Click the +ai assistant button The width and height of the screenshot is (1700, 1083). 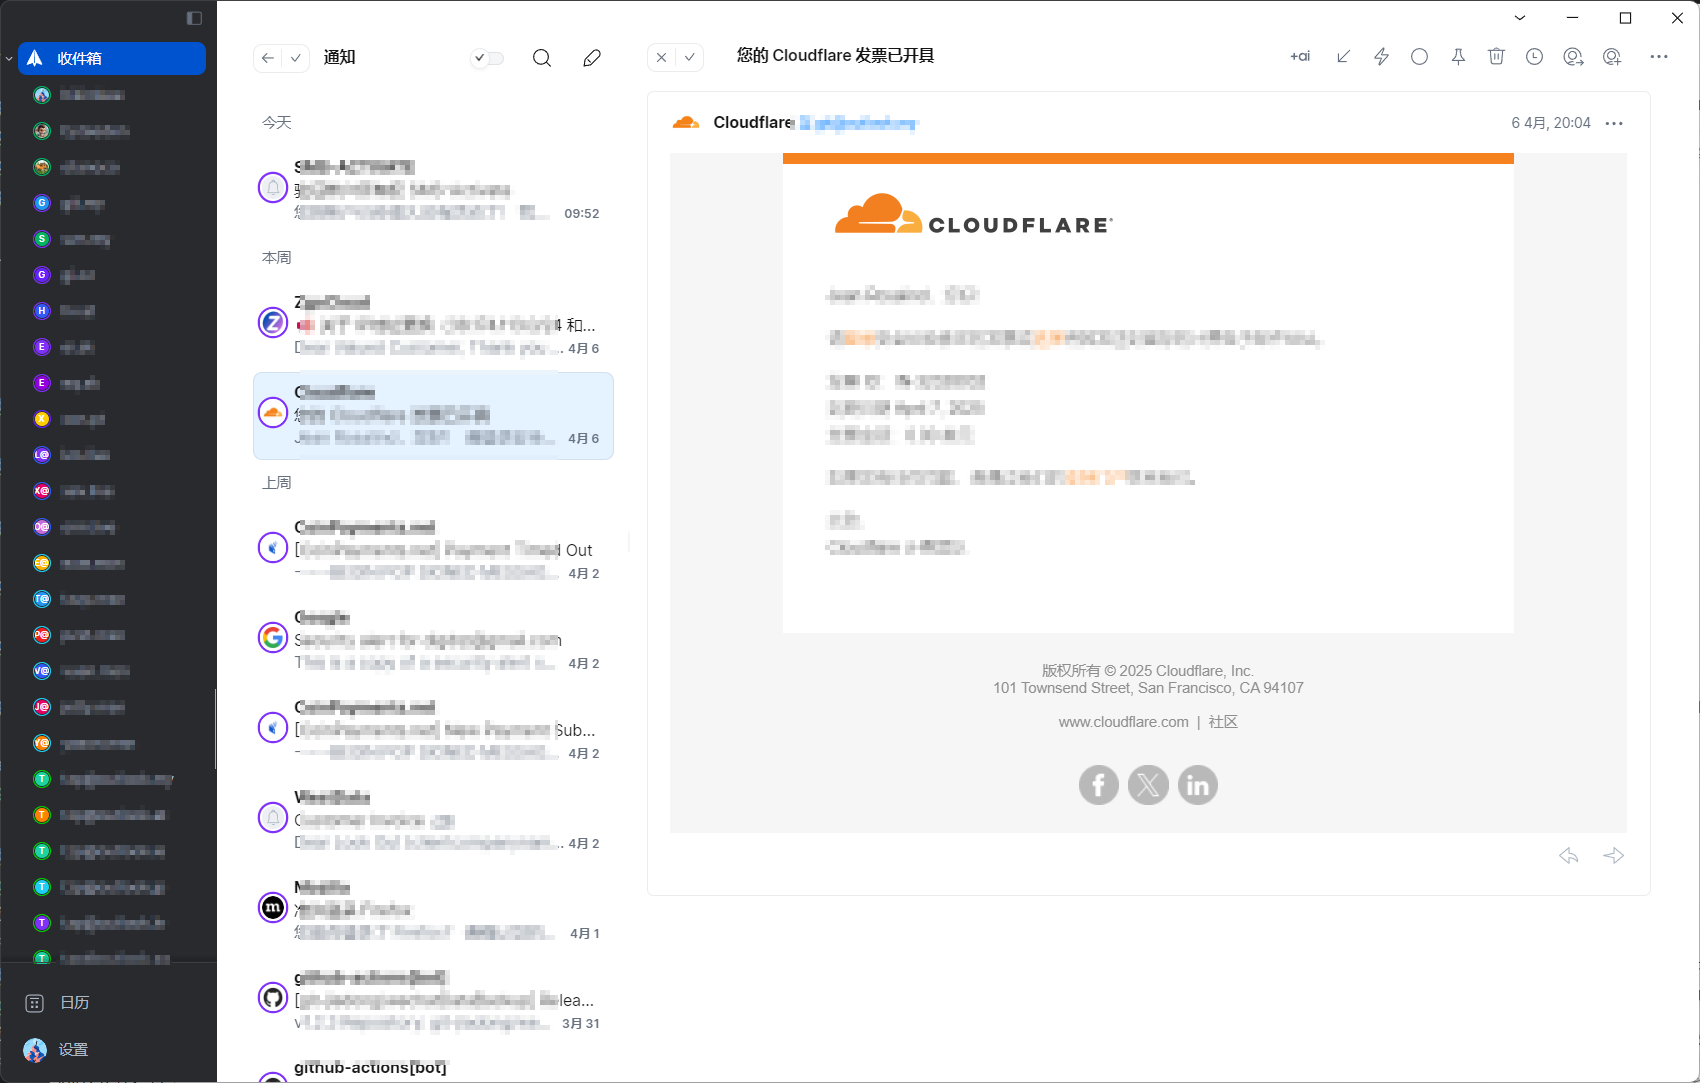coord(1300,57)
